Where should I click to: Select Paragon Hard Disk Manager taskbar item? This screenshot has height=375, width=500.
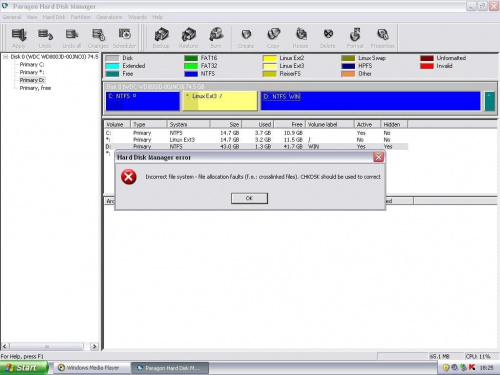click(170, 368)
